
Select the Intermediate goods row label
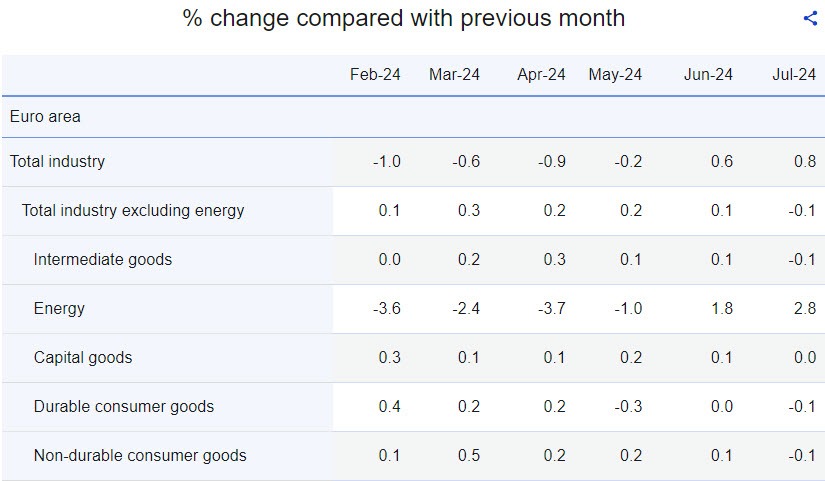(102, 259)
